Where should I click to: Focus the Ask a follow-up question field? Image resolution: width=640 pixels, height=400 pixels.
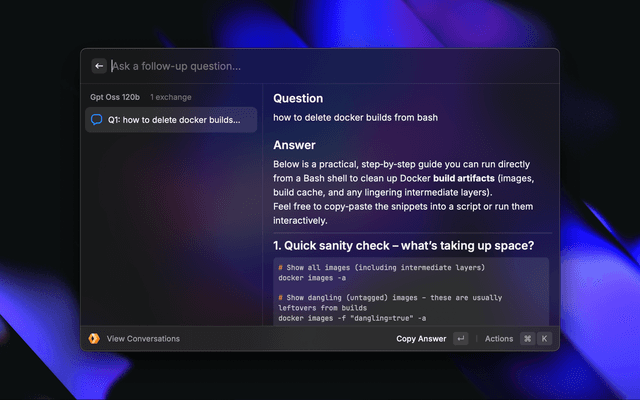pos(330,66)
